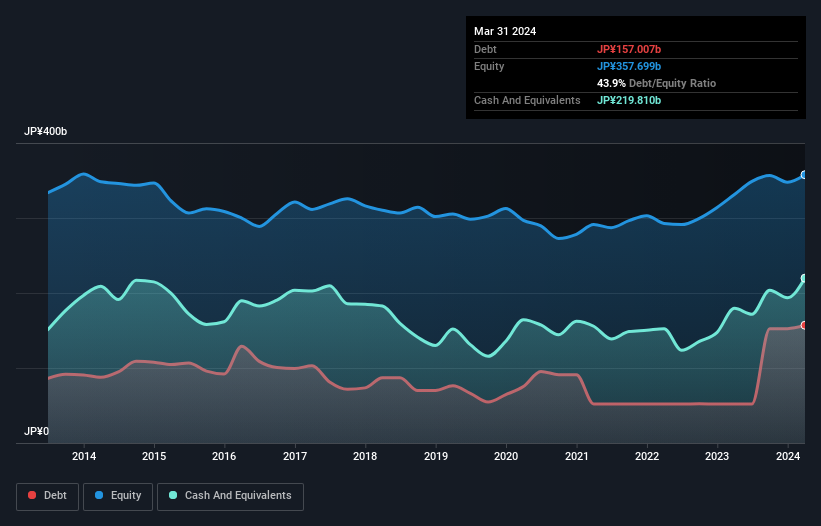Select the 2017 x-axis label

(295, 457)
